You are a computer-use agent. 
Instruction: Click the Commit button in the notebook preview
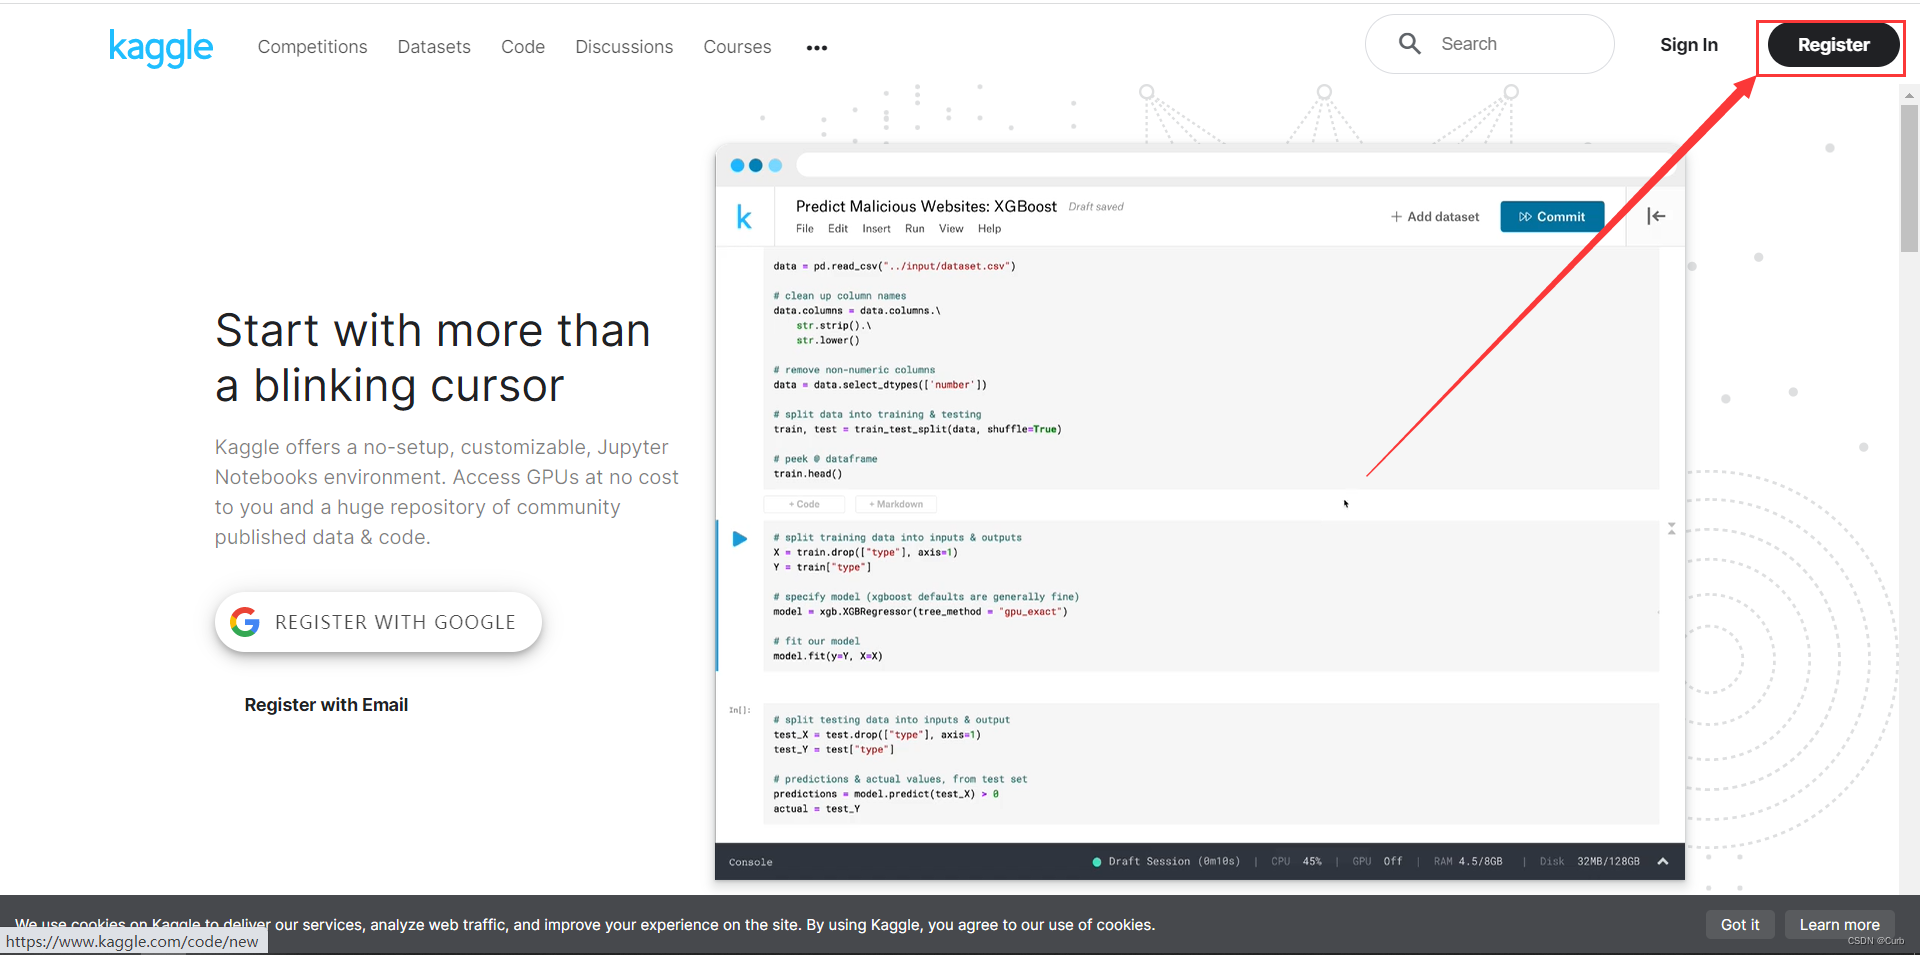coord(1552,217)
